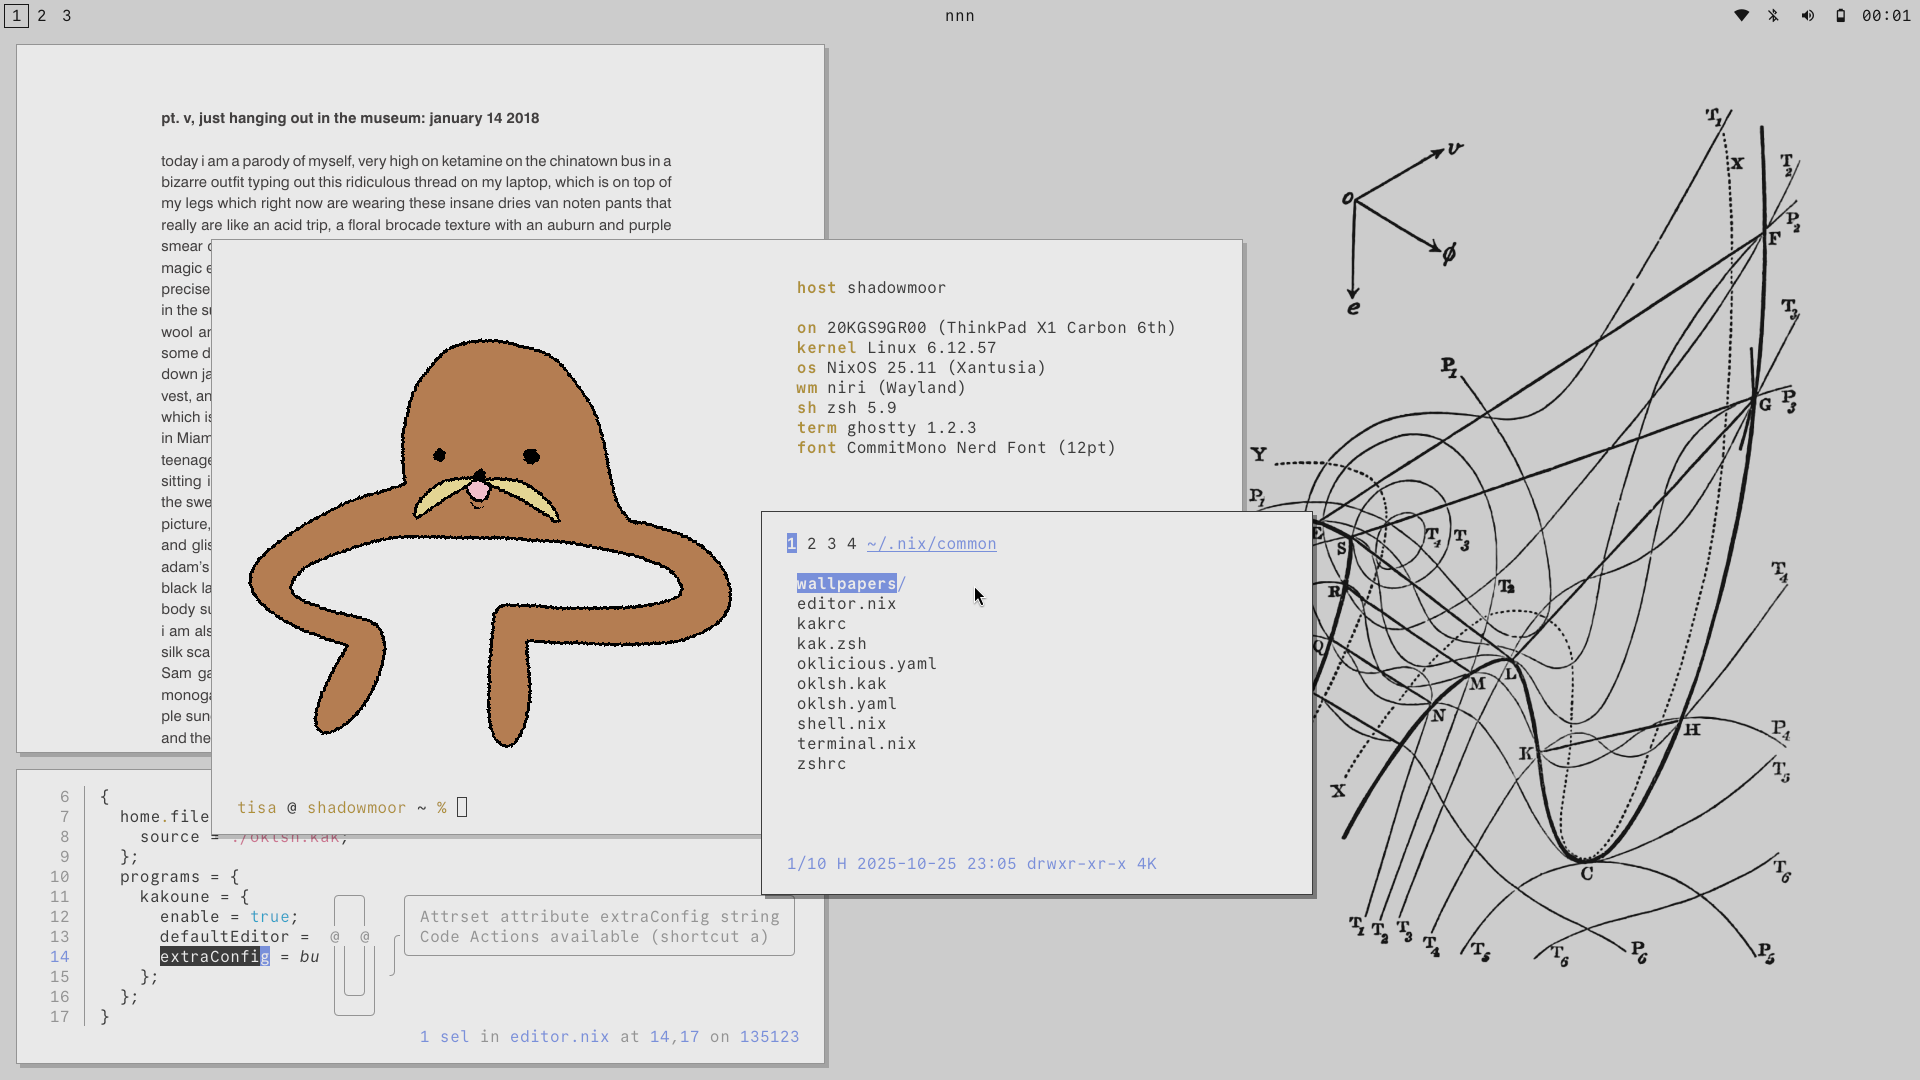Click the clock showing 00:01
This screenshot has height=1080, width=1920.
tap(1886, 16)
